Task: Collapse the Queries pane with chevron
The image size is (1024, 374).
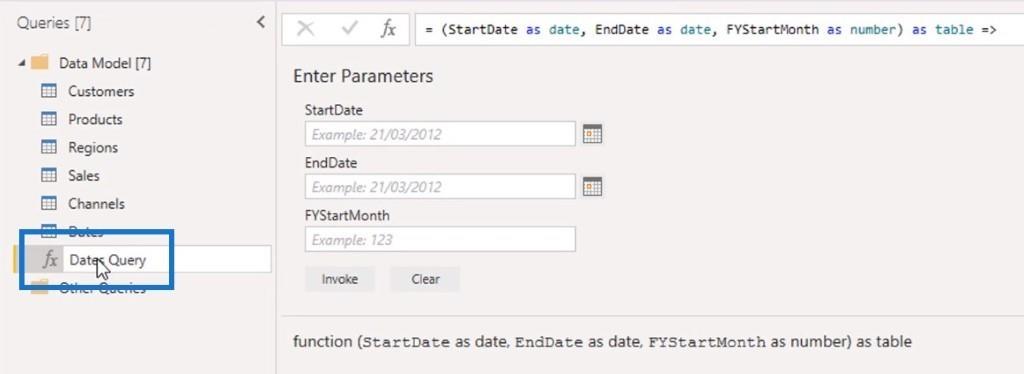Action: point(261,23)
